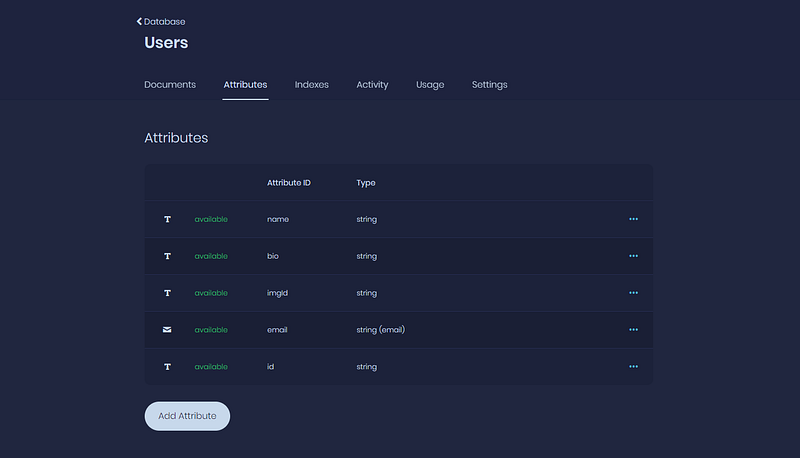The width and height of the screenshot is (800, 458).
Task: Click the Attributes section heading
Action: pyautogui.click(x=176, y=138)
